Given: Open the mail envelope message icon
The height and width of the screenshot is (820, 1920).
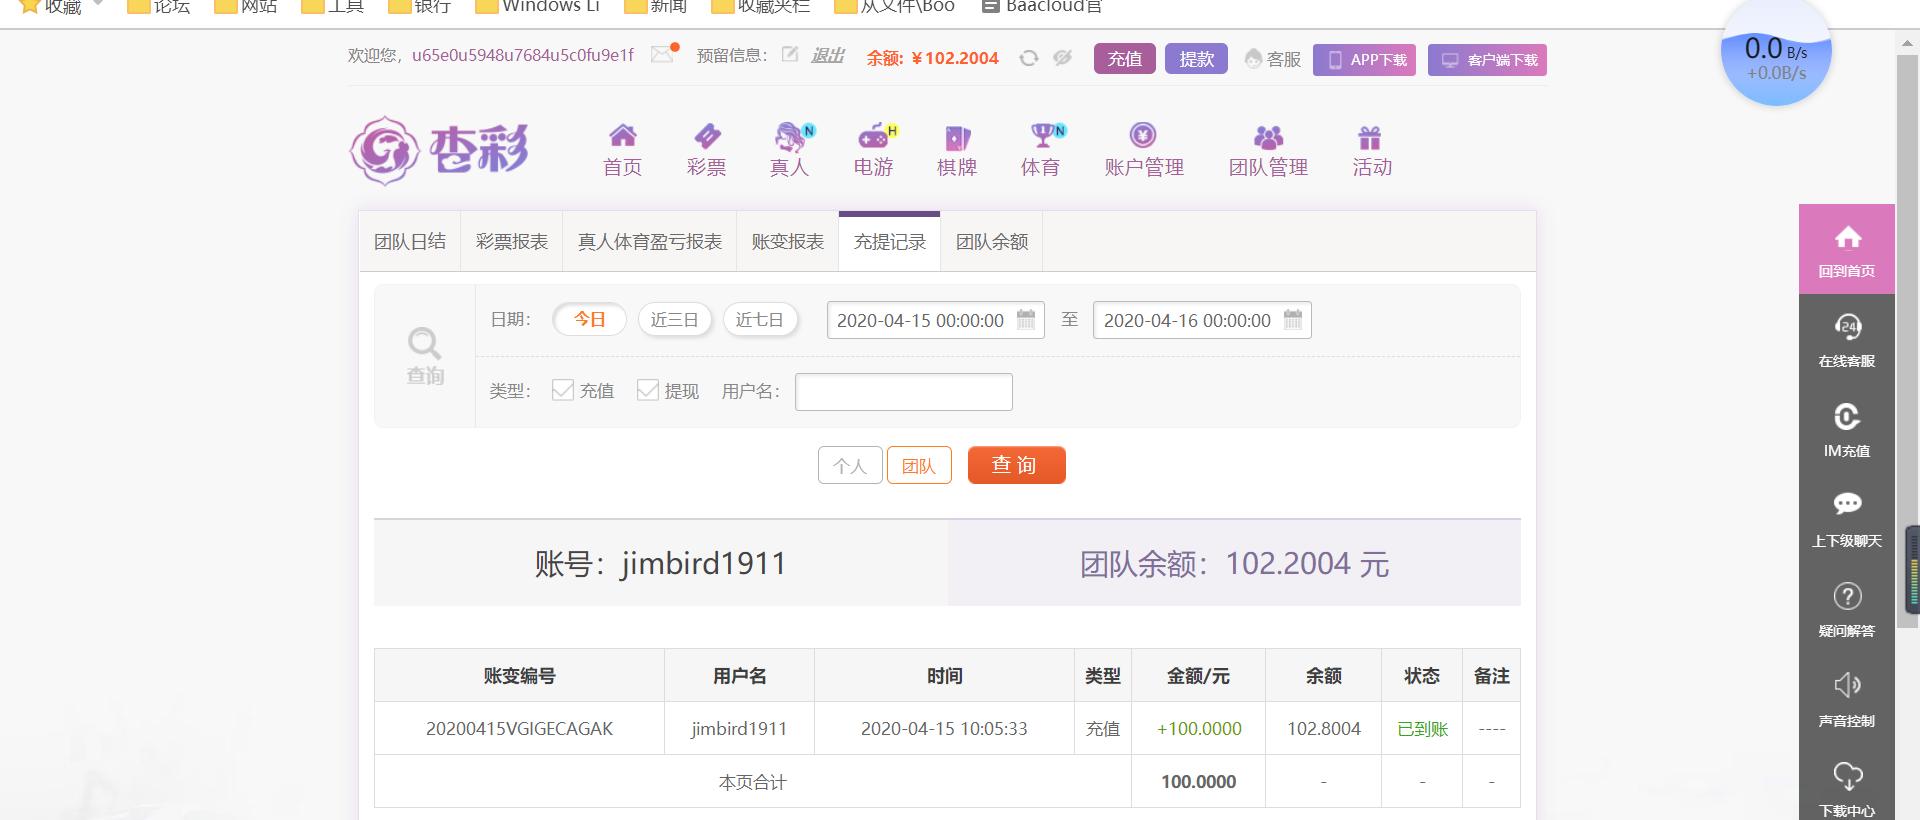Looking at the screenshot, I should tap(662, 55).
